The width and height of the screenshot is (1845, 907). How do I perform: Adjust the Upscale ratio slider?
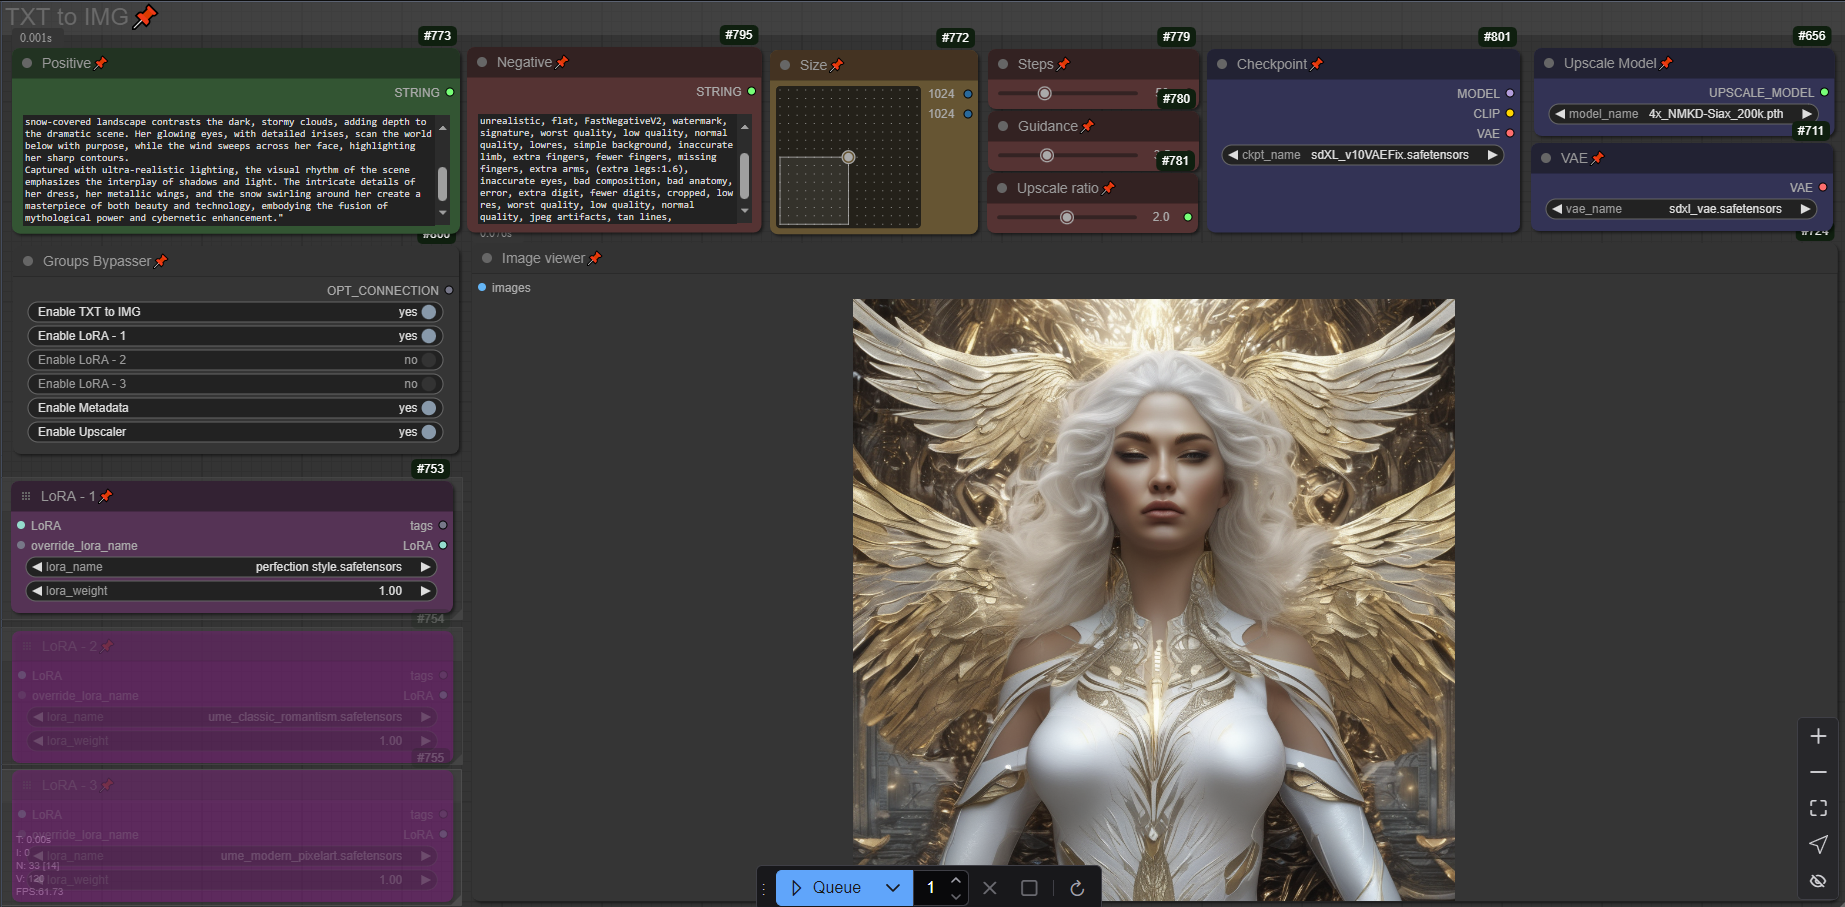1067,217
